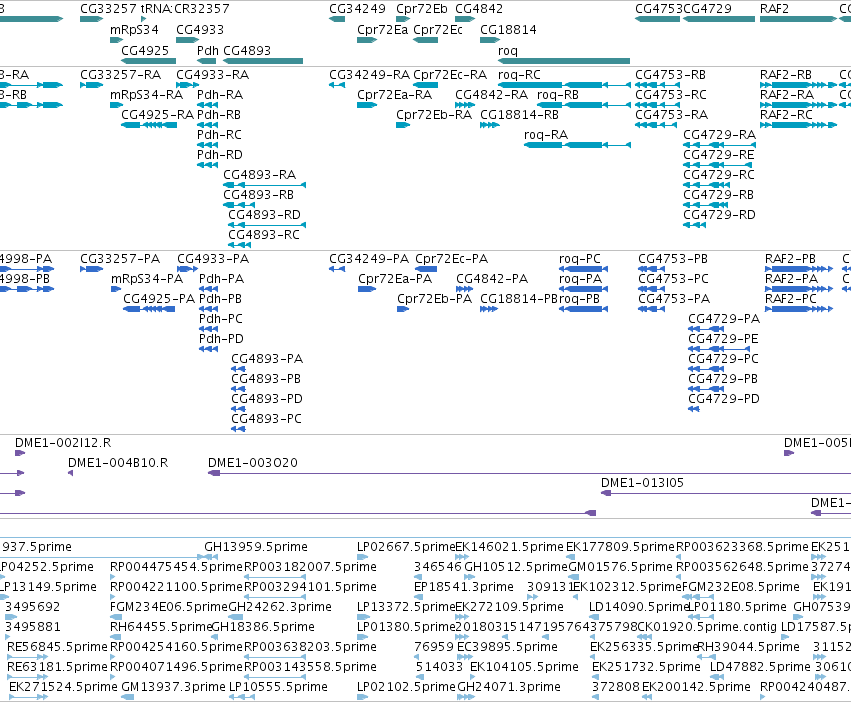Select protein CG33257-PA

(120, 258)
